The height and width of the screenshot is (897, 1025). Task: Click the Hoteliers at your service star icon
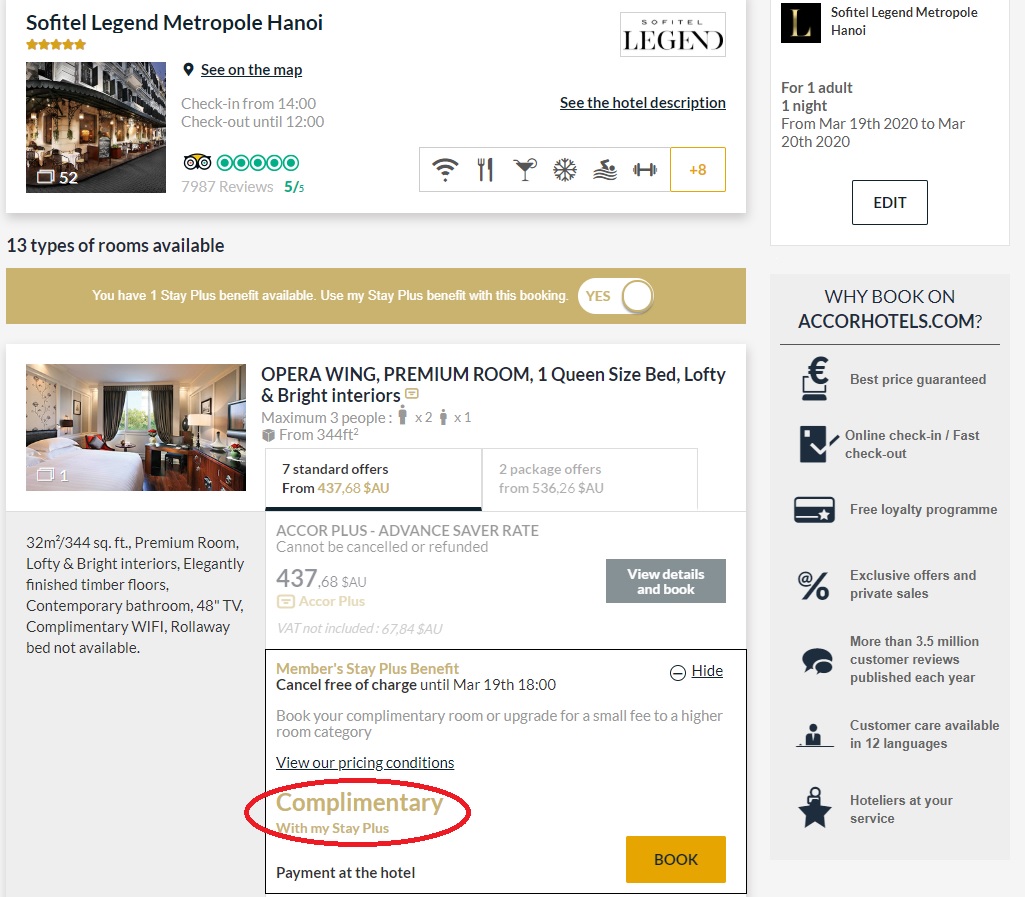[x=815, y=807]
